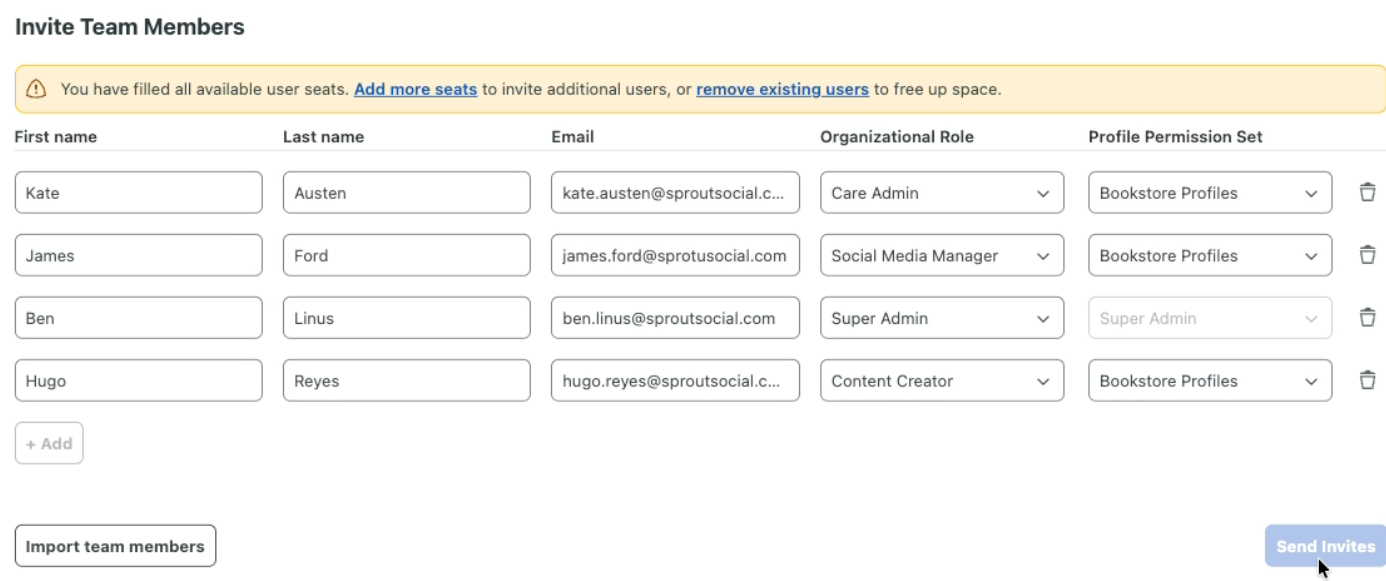Click Import team members button
Image resolution: width=1386 pixels, height=581 pixels.
tap(115, 546)
